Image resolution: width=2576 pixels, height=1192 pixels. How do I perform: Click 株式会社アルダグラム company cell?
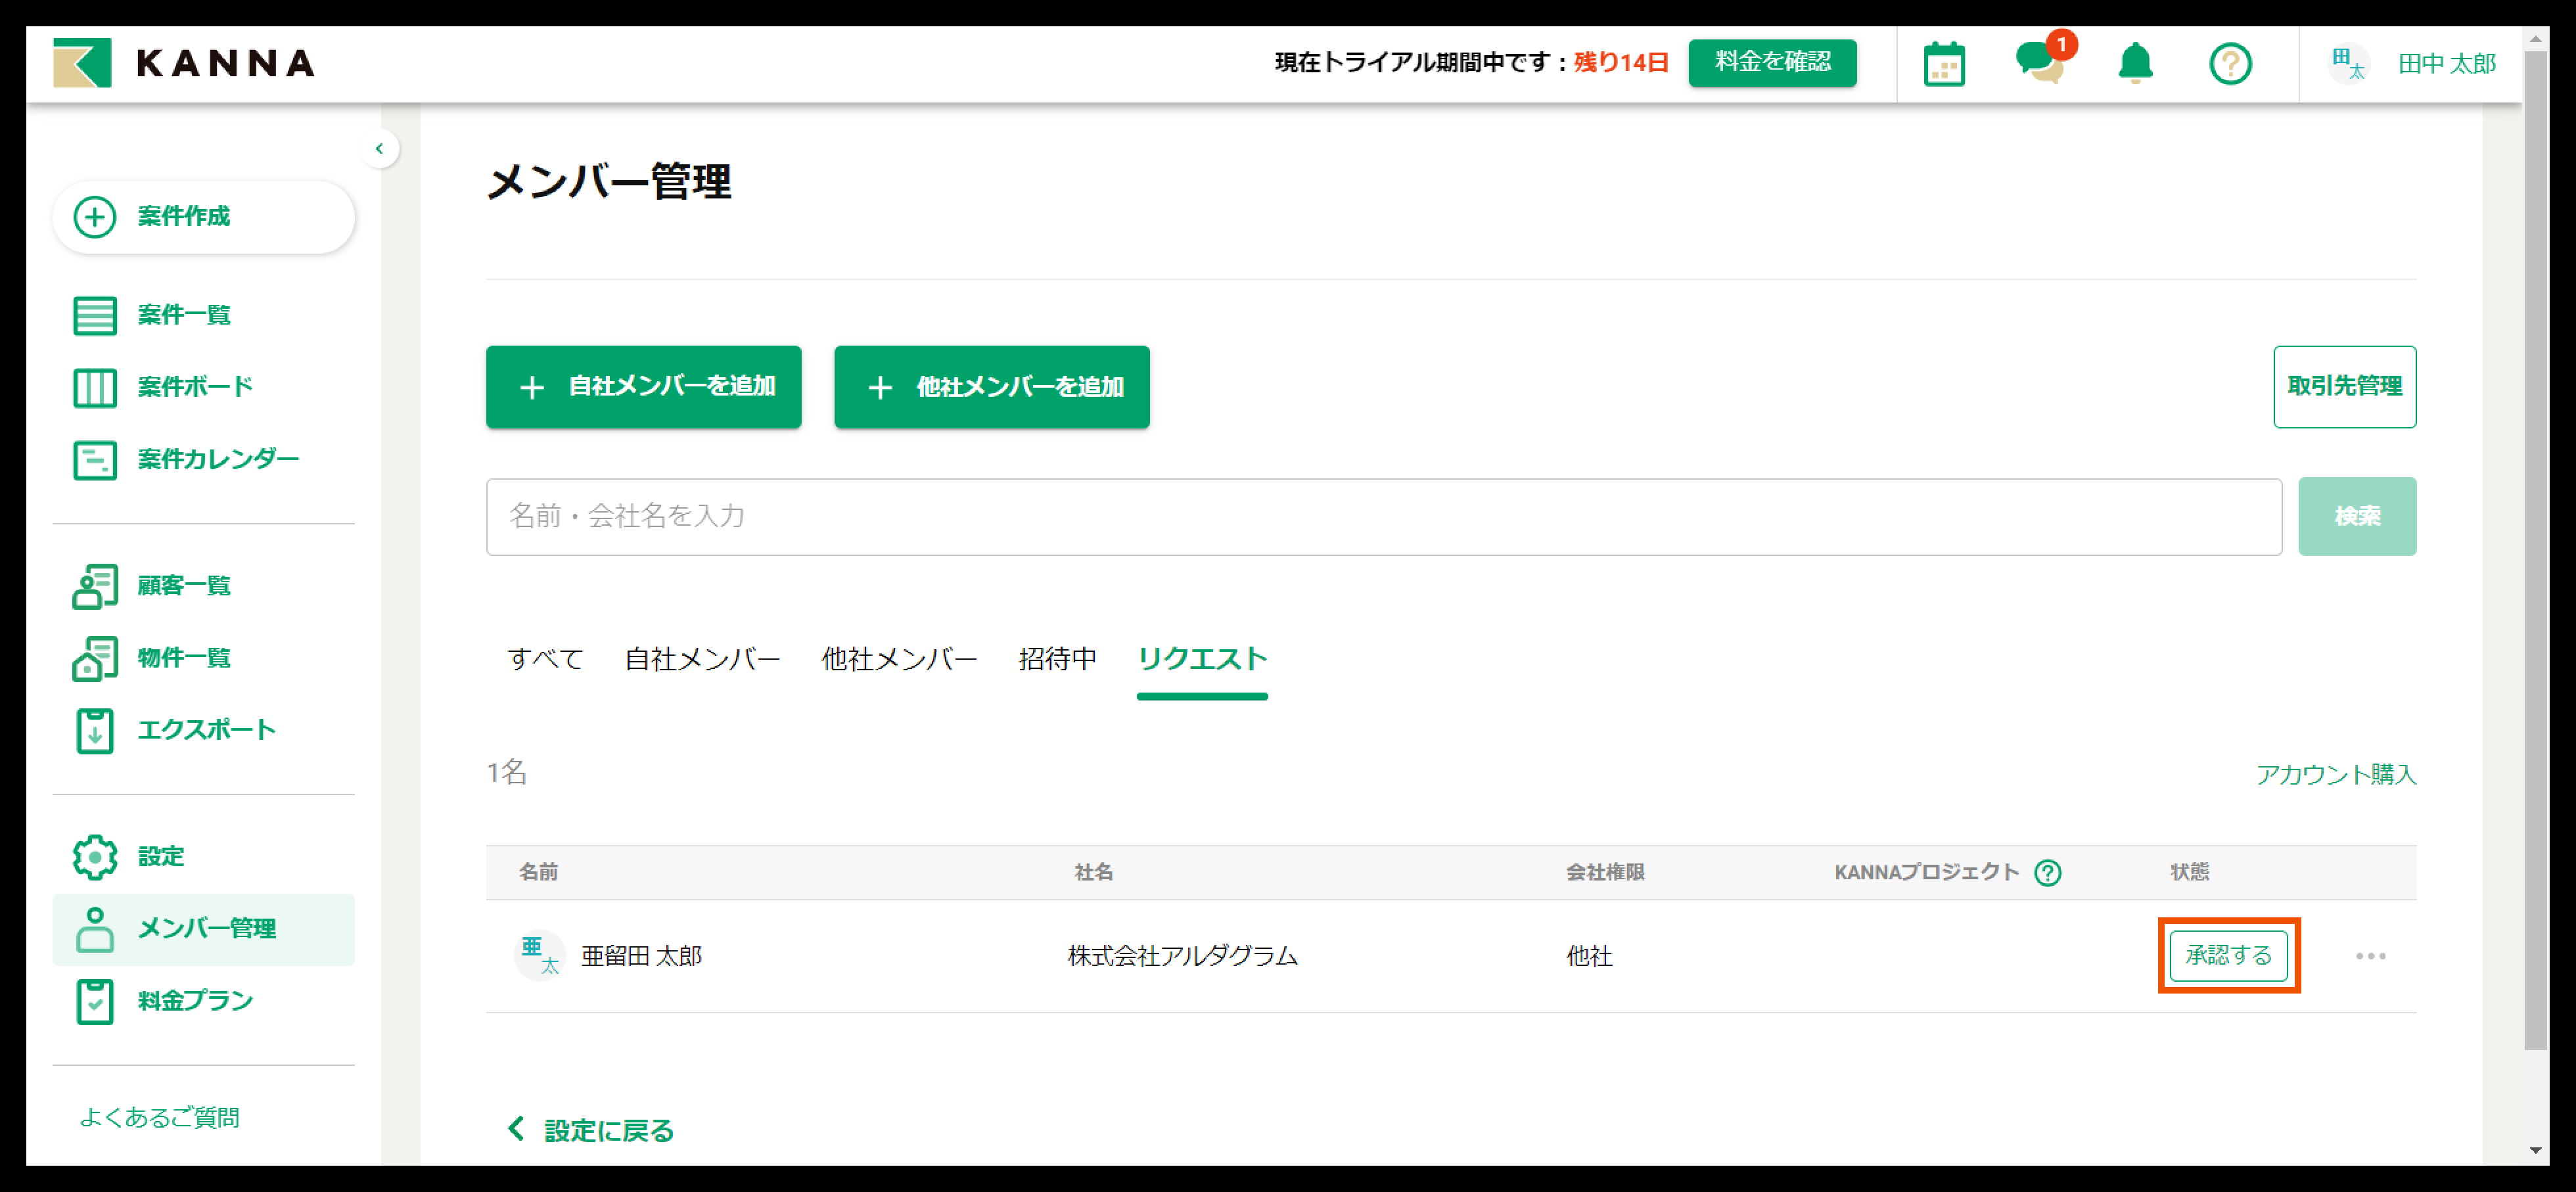tap(1182, 956)
